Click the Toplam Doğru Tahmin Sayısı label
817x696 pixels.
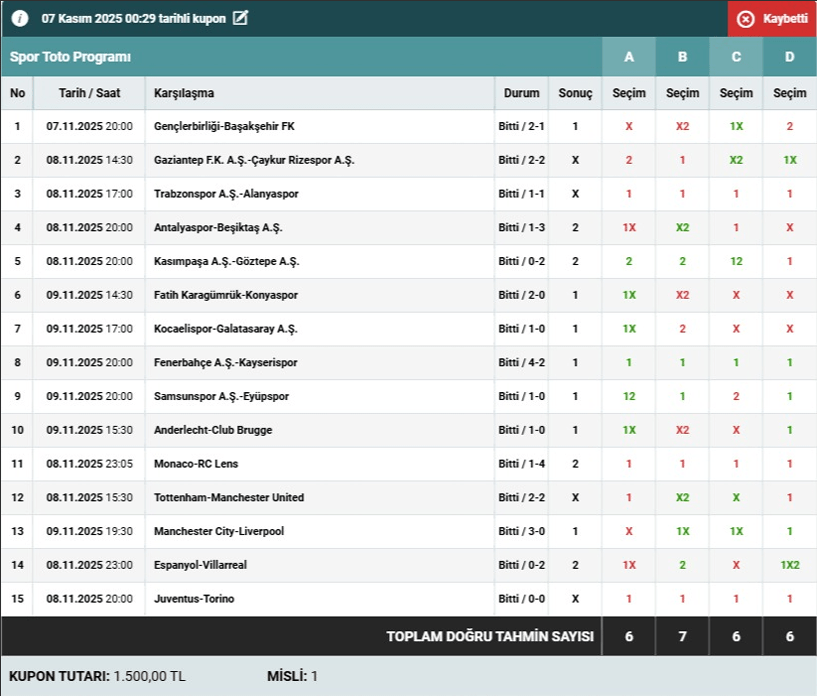(490, 637)
